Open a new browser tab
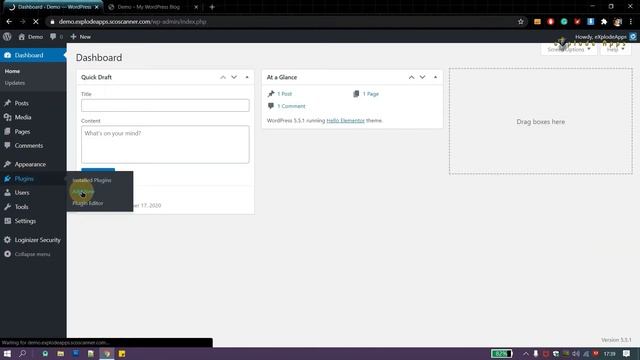Screen dimensions: 640x360 pos(212,7)
